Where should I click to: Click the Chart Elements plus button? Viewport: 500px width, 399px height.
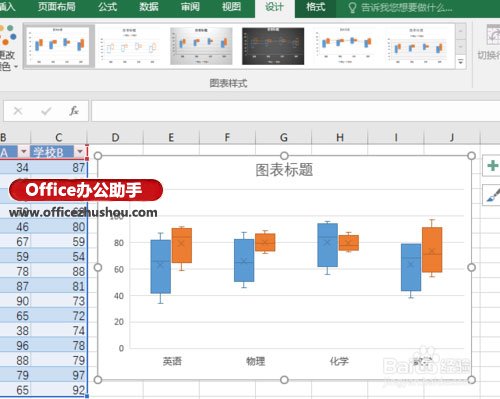click(493, 165)
